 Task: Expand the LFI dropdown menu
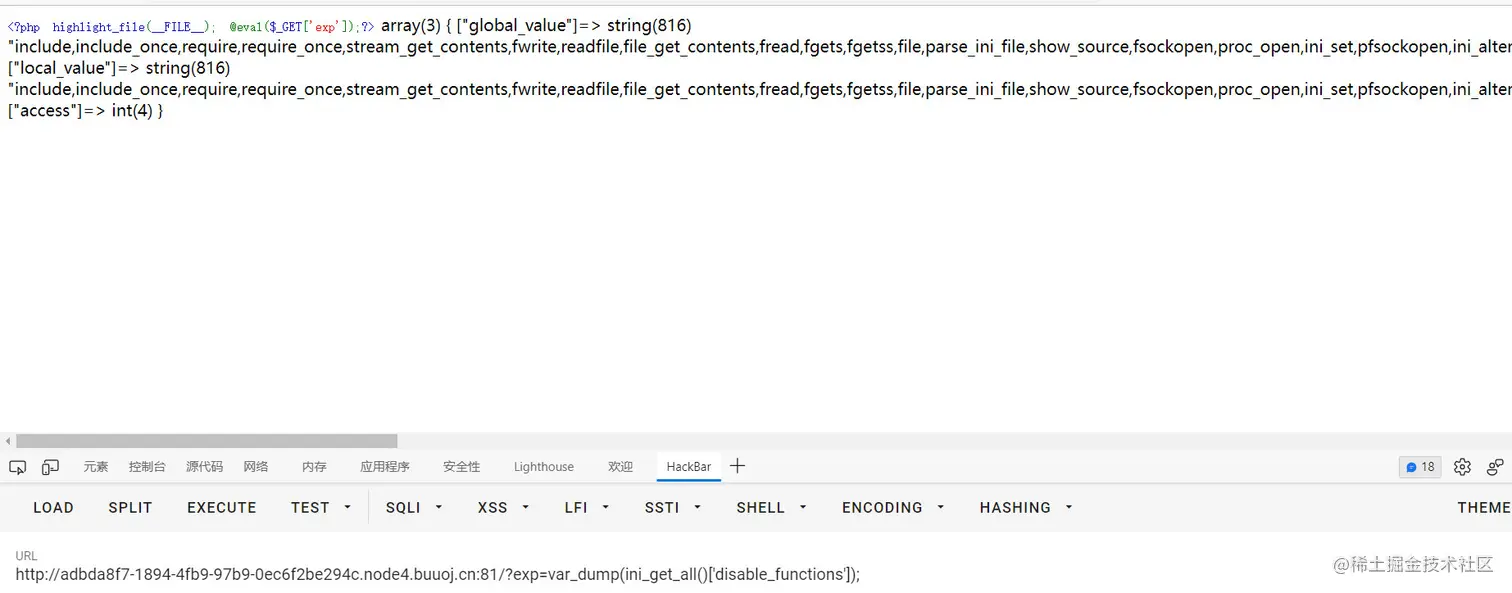click(587, 508)
